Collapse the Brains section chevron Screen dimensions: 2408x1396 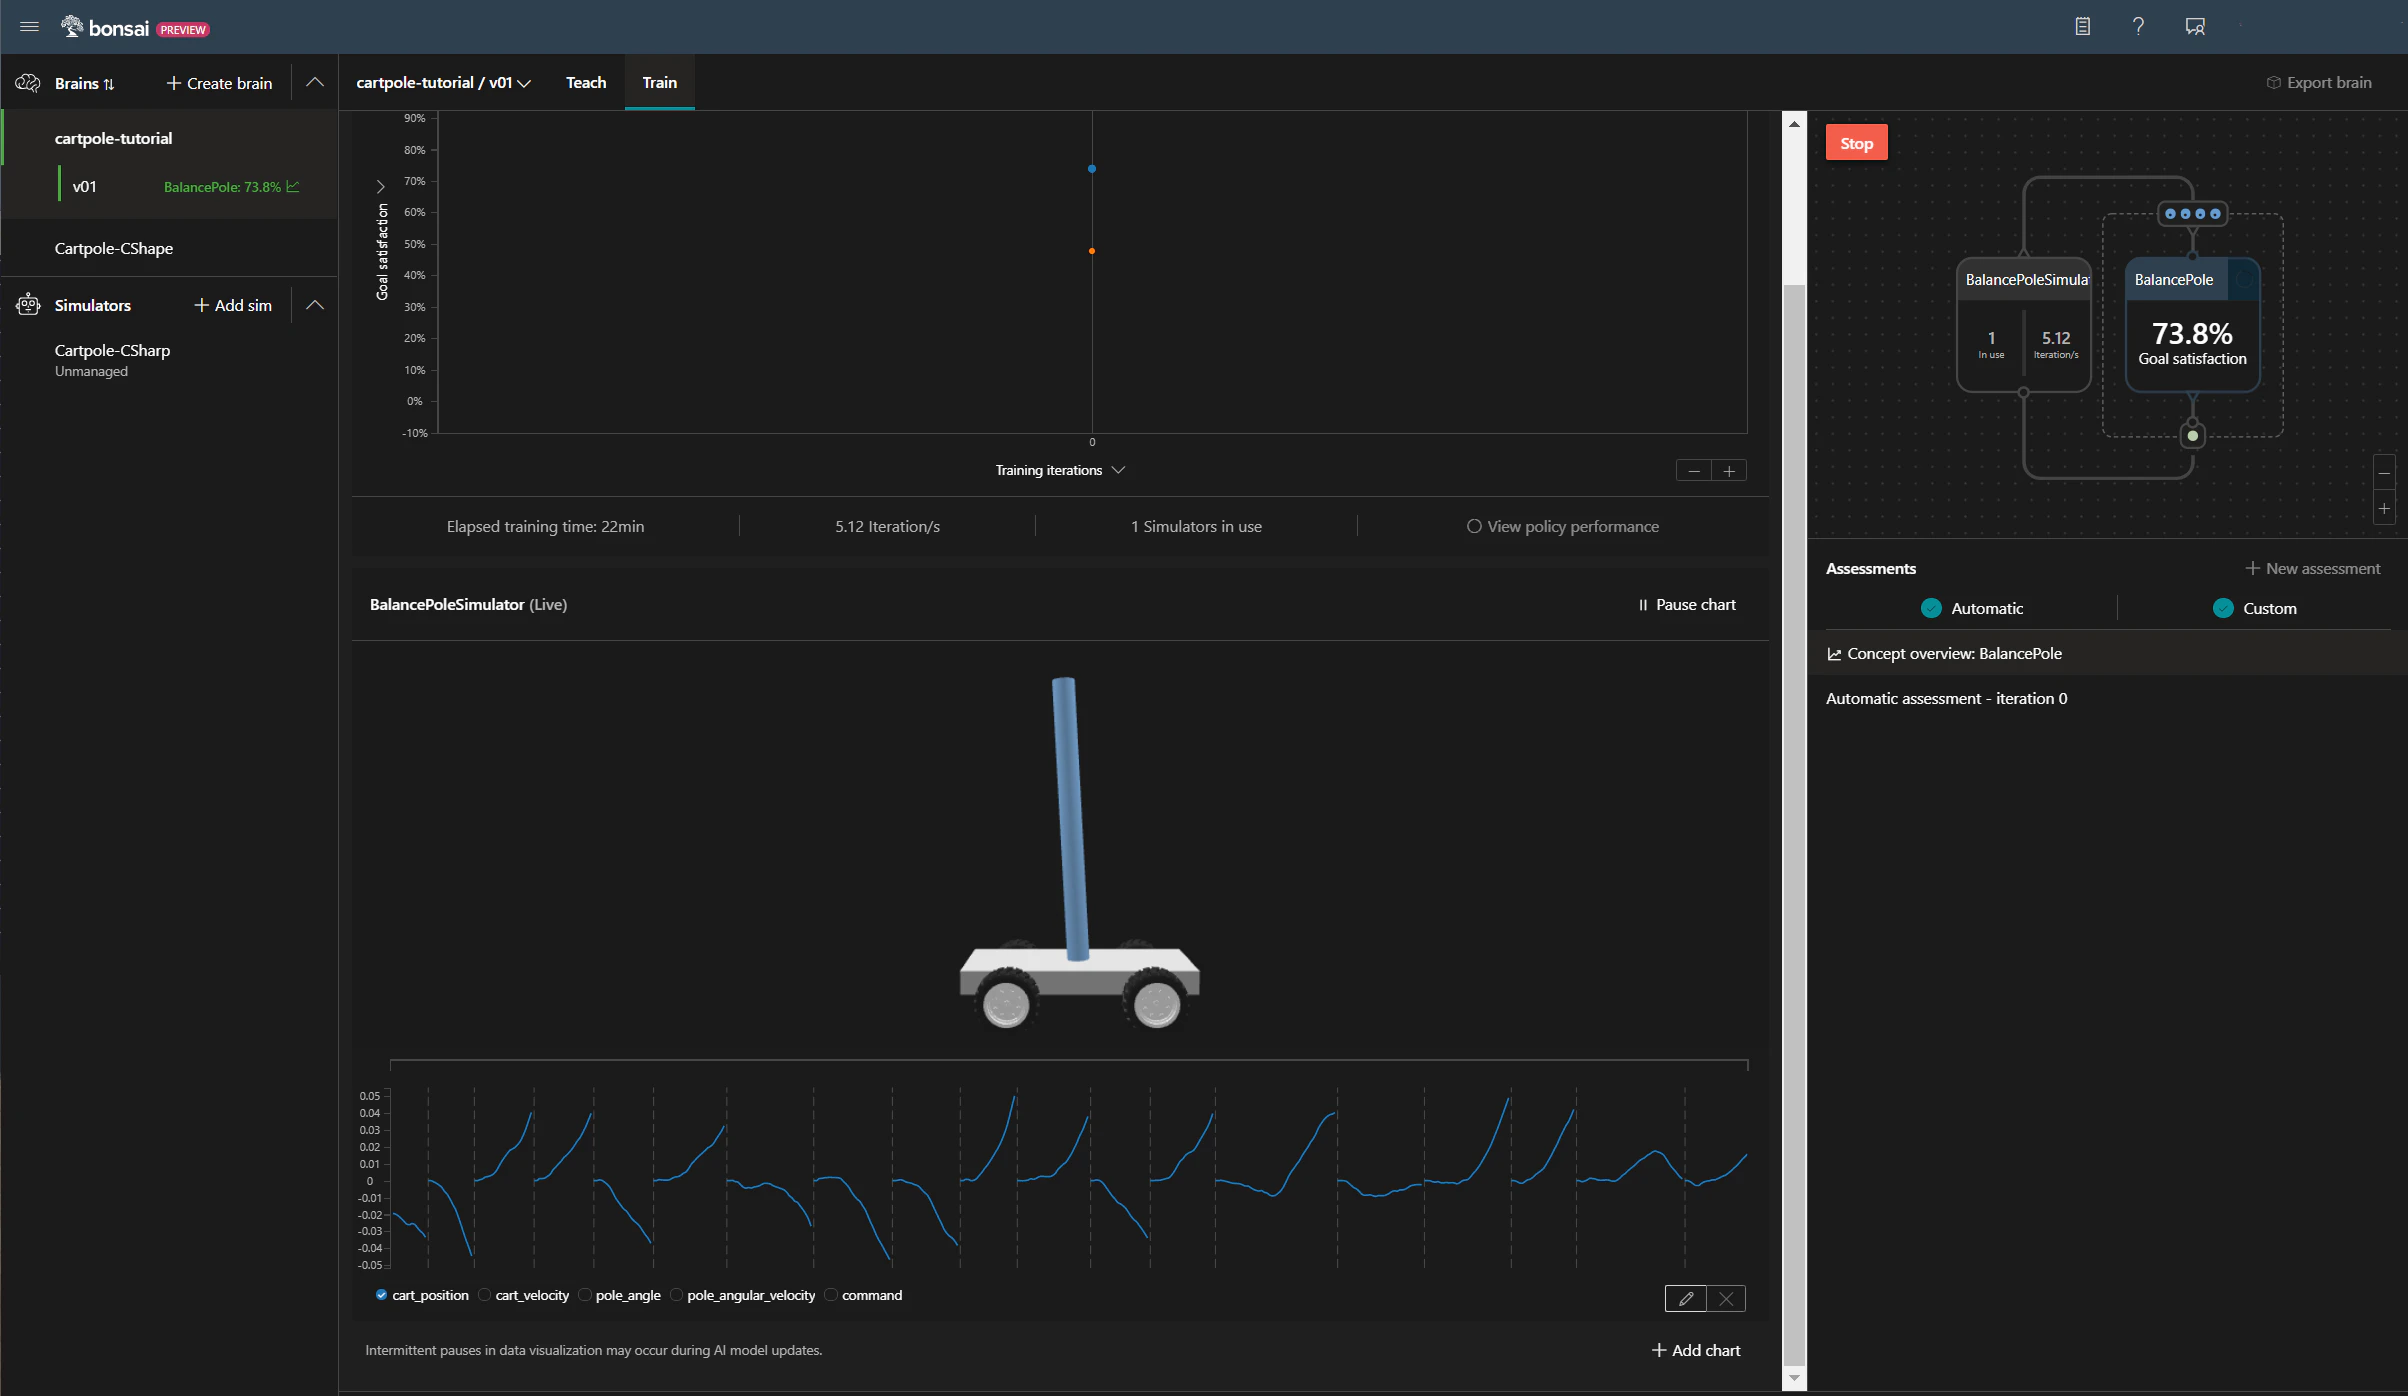tap(315, 82)
